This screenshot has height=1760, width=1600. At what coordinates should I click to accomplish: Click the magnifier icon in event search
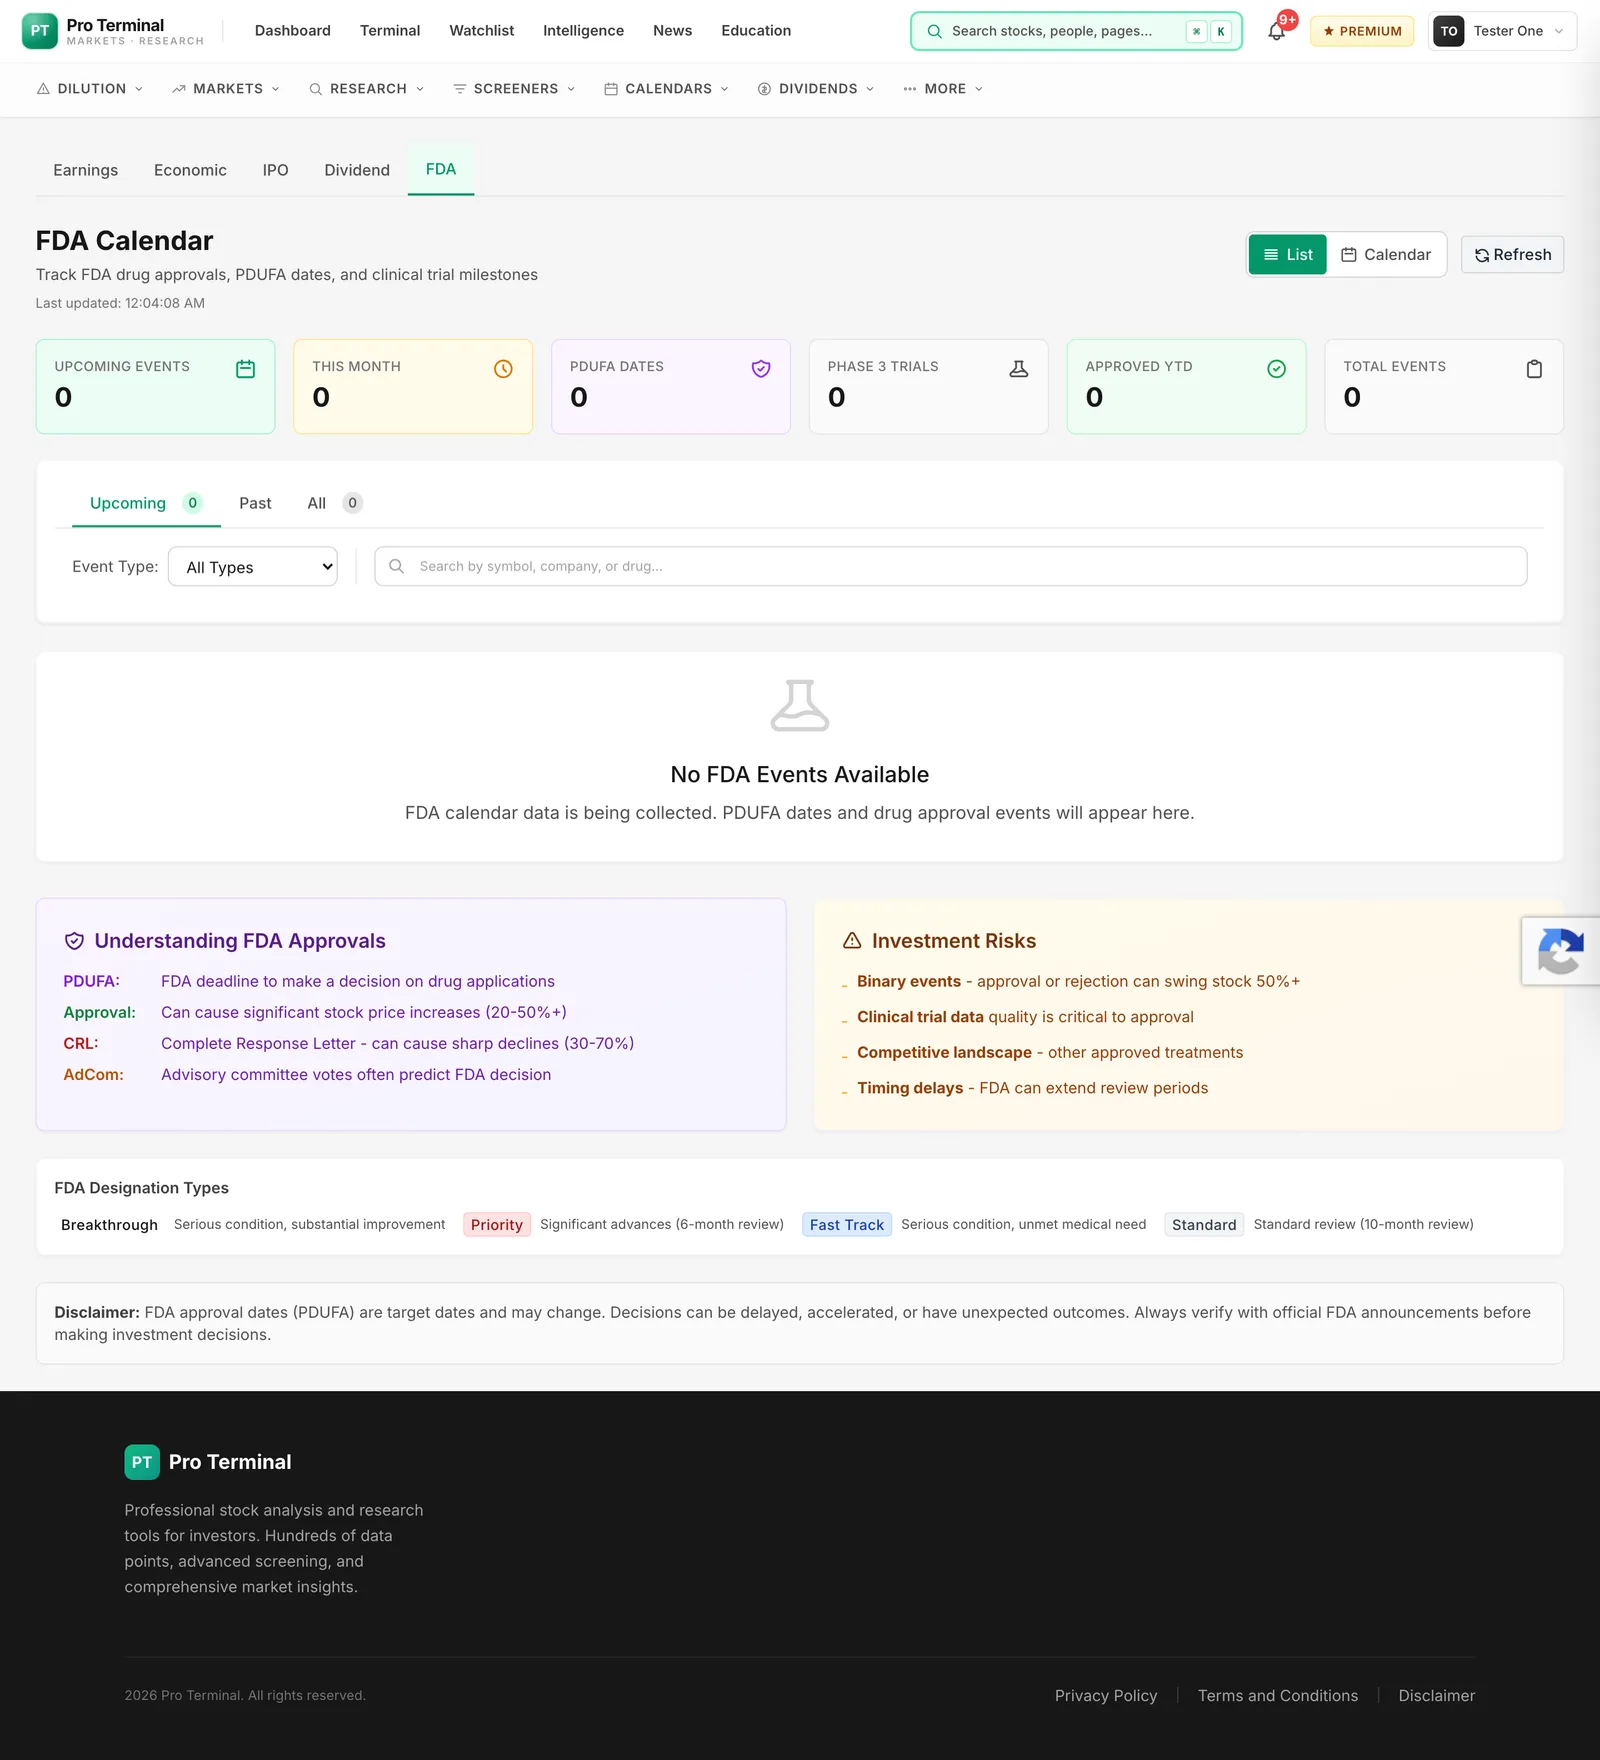(397, 566)
